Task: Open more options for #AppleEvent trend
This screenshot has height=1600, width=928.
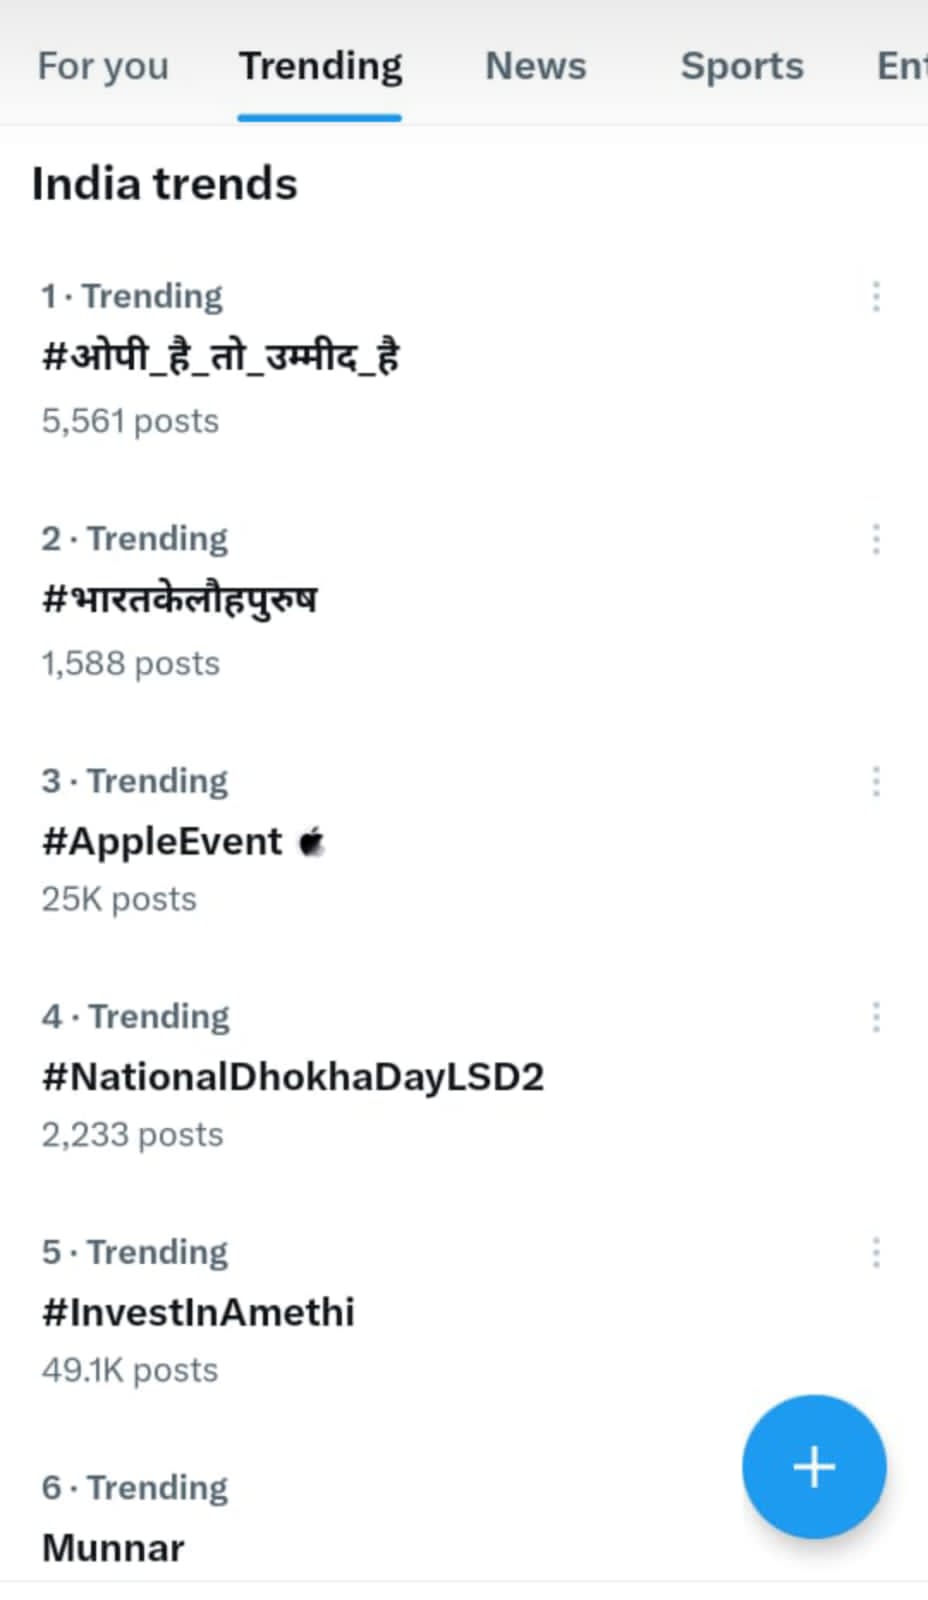Action: click(x=876, y=781)
